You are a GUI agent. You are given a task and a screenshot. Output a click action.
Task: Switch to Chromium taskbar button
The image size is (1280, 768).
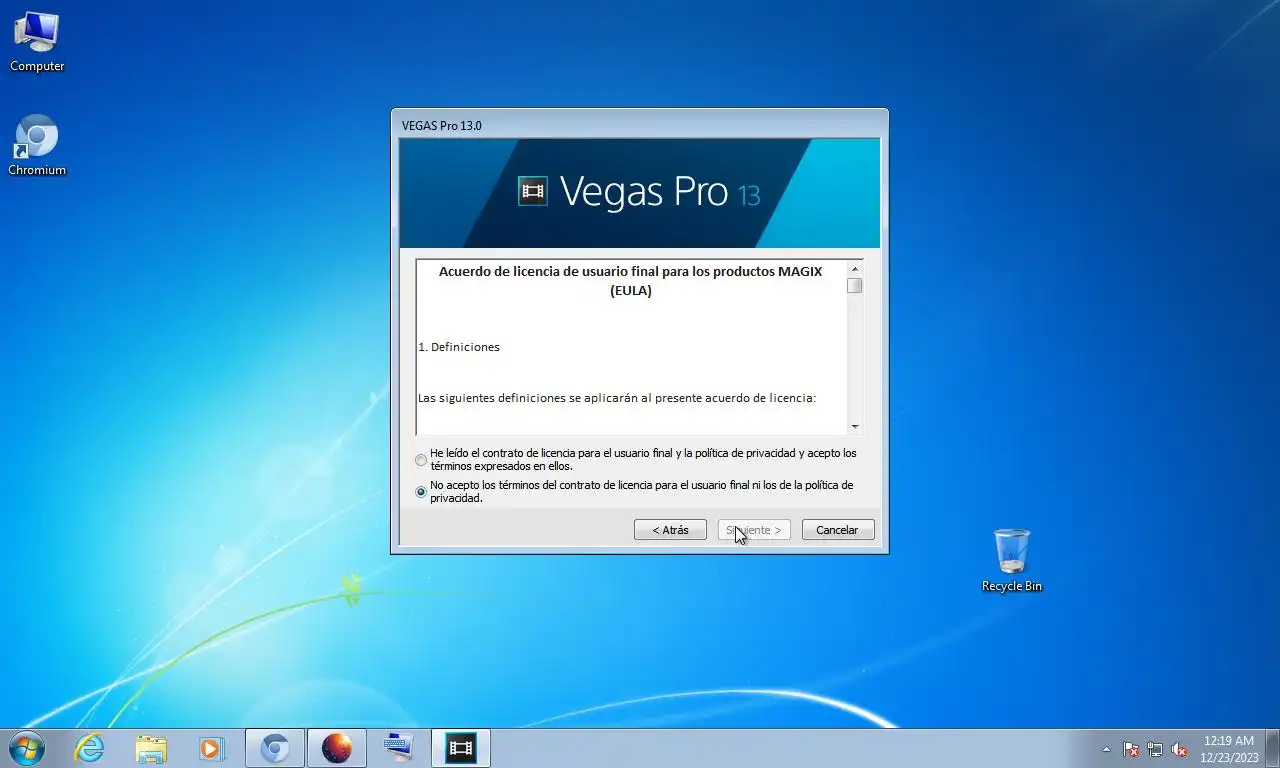point(275,748)
